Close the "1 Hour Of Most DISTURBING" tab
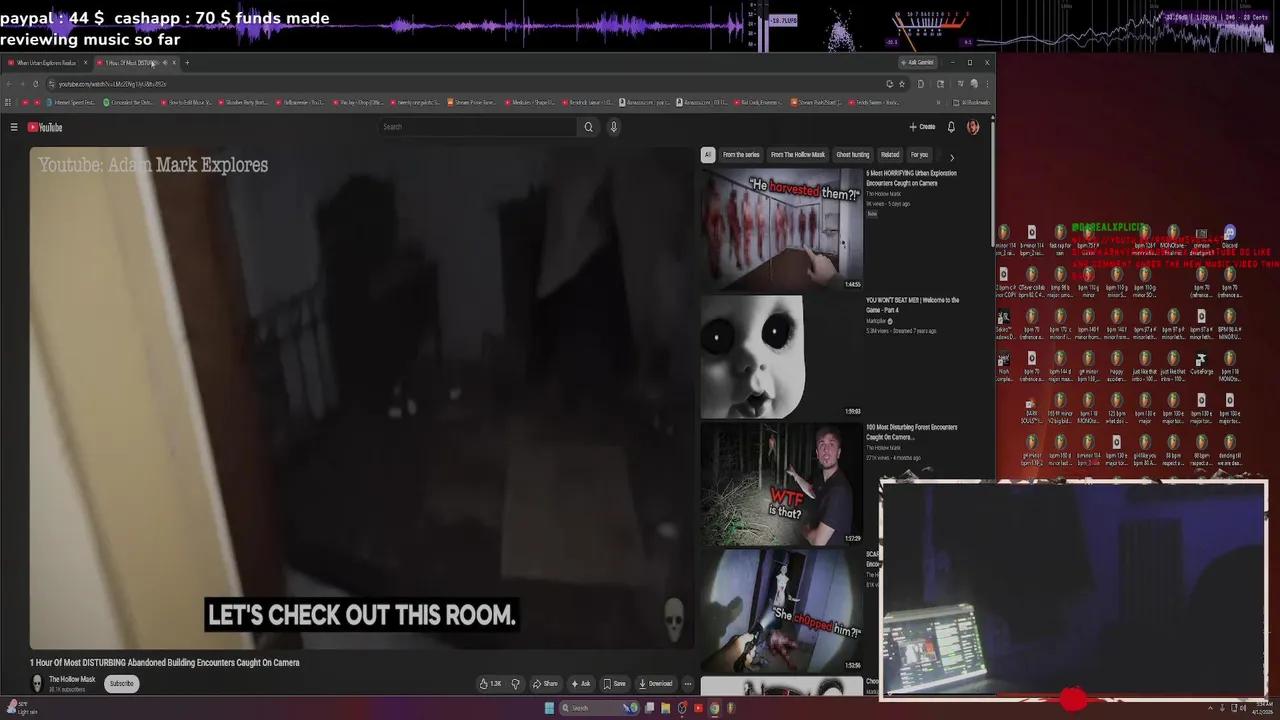This screenshot has height=720, width=1280. (x=174, y=63)
